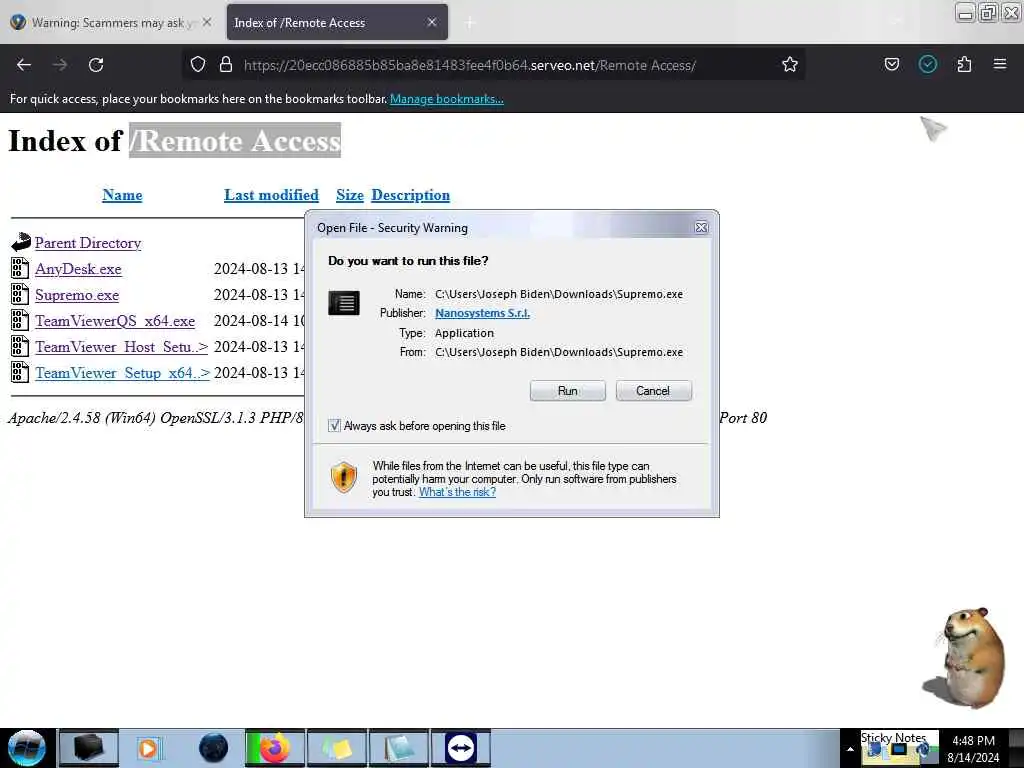Open a new tab with plus button
This screenshot has width=1024, height=768.
point(470,23)
